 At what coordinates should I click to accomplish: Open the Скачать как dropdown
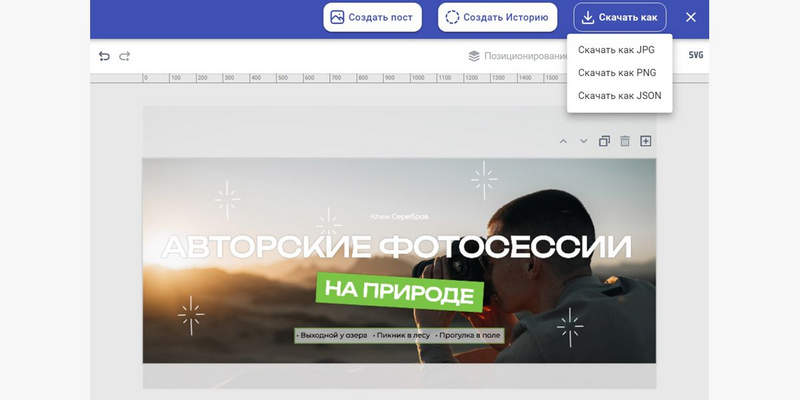coord(620,17)
